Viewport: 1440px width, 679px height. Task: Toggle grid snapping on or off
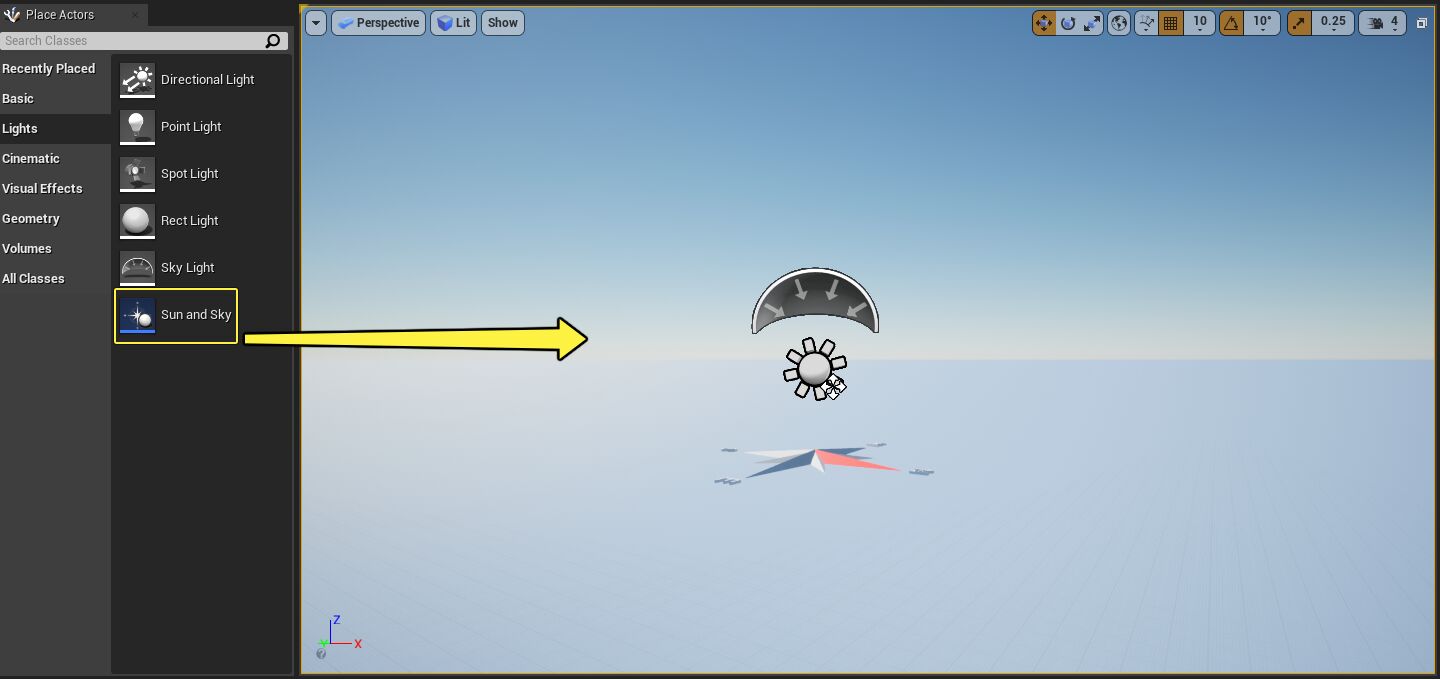point(1171,22)
